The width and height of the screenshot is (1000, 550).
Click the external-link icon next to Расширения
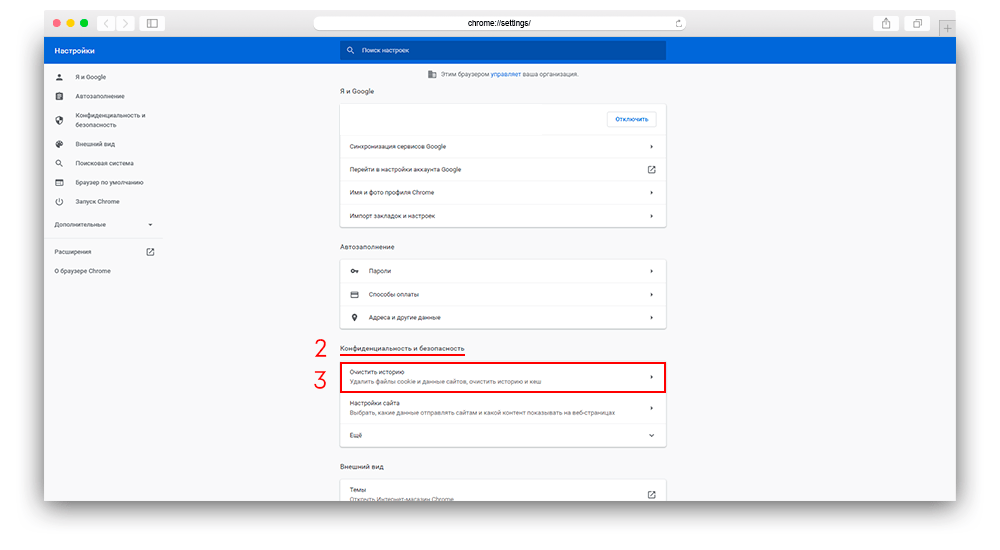tap(151, 252)
